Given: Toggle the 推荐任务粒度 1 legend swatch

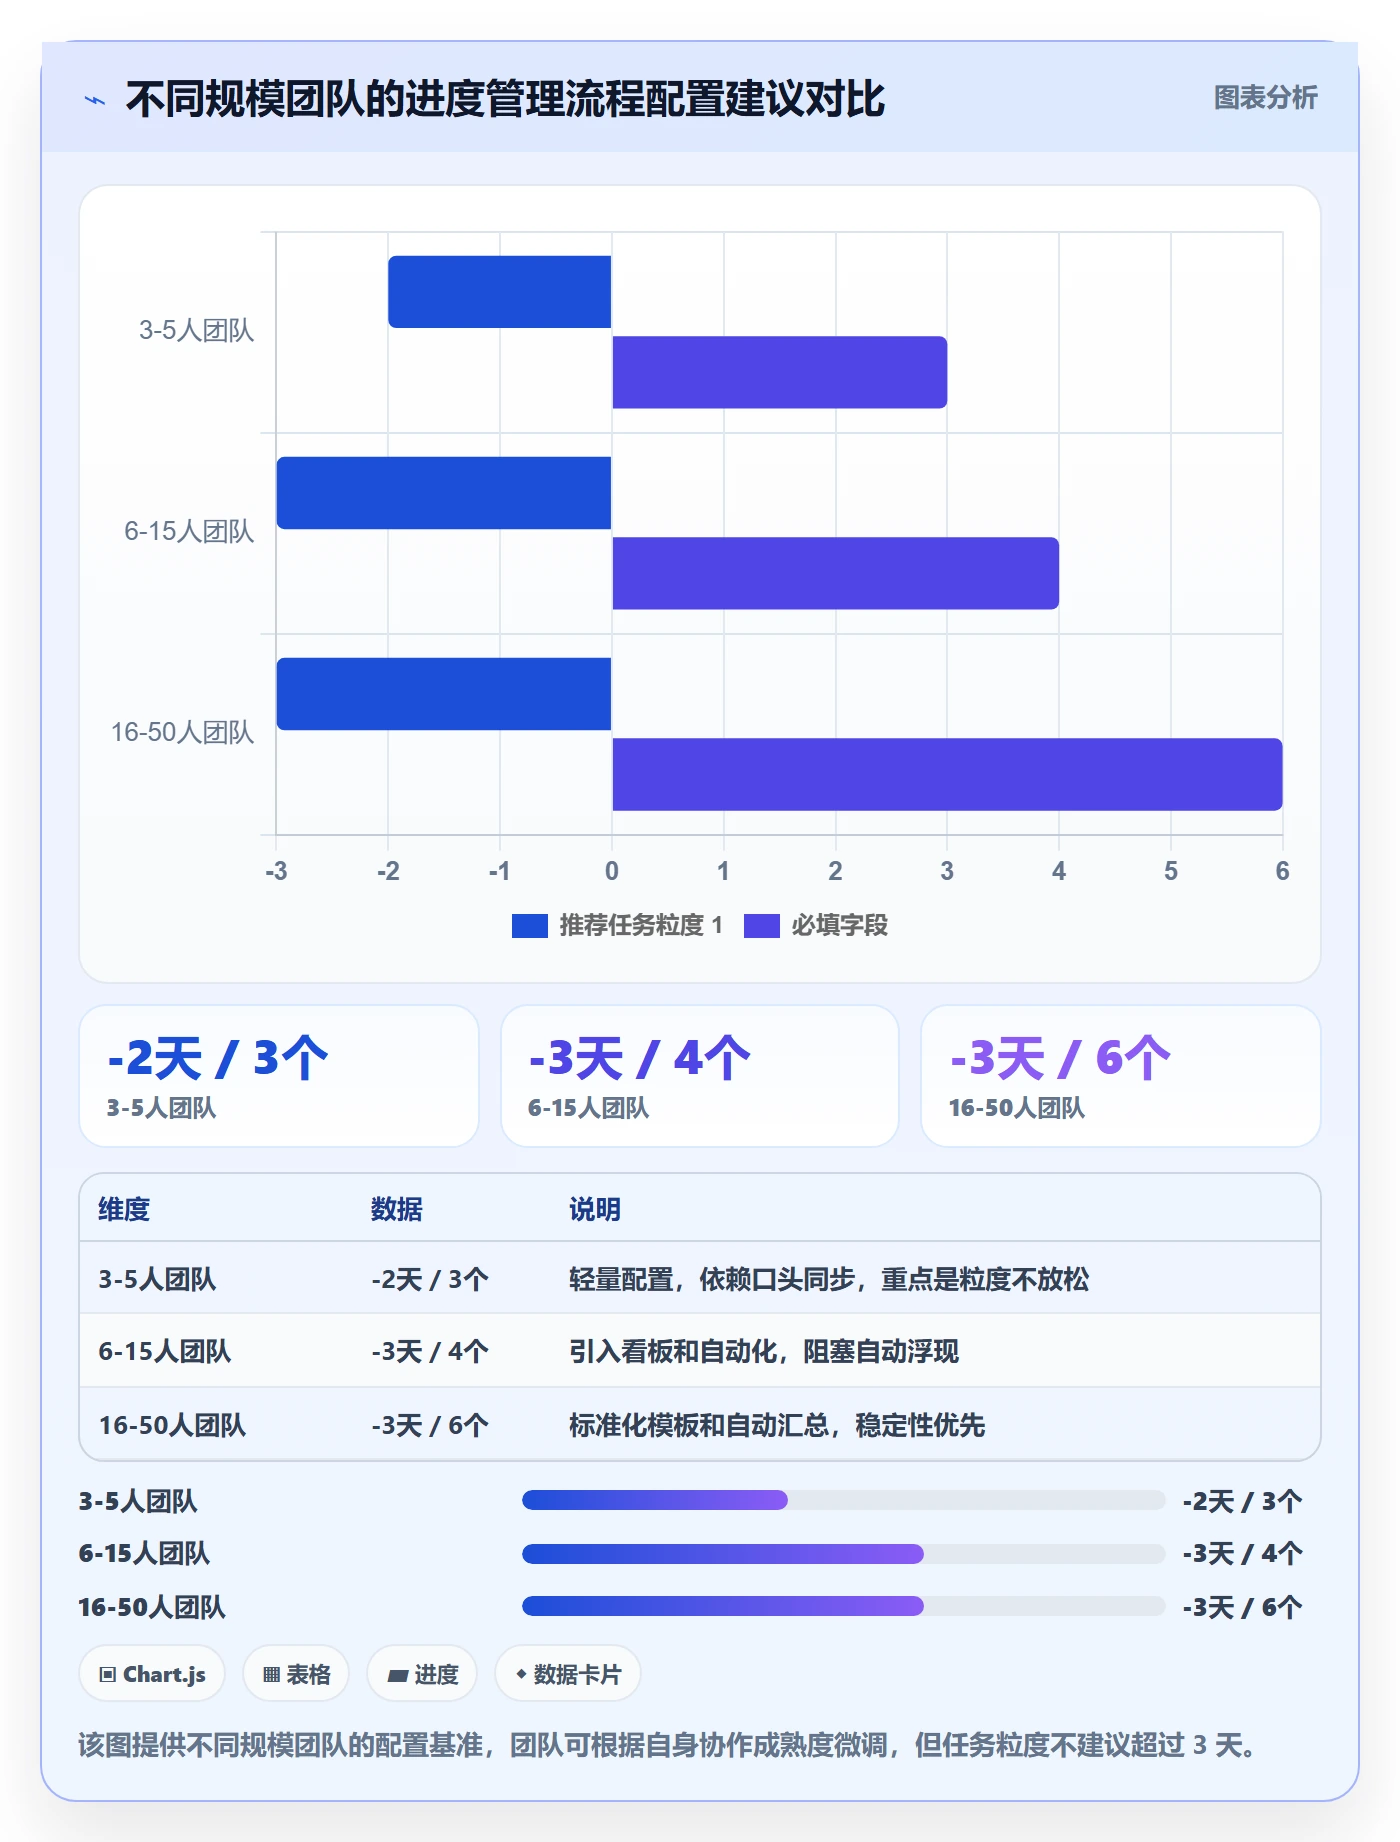Looking at the screenshot, I should pos(529,926).
